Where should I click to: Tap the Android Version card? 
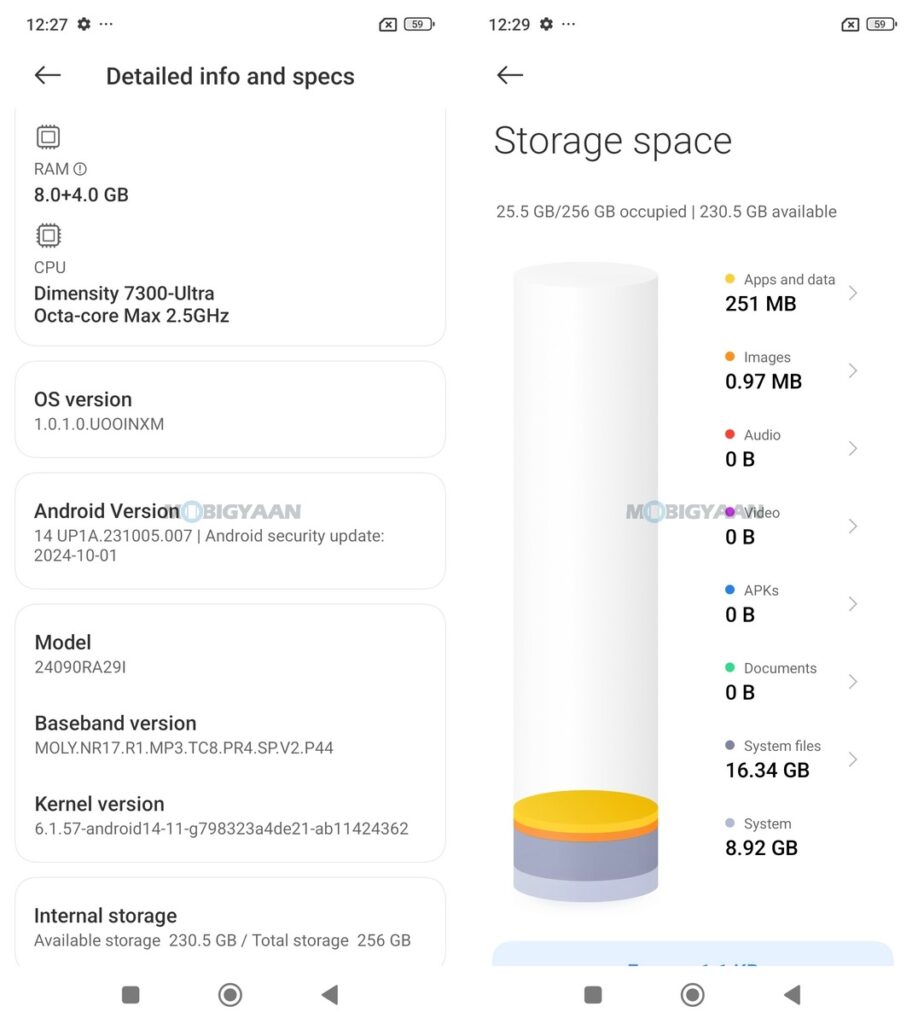(x=230, y=531)
